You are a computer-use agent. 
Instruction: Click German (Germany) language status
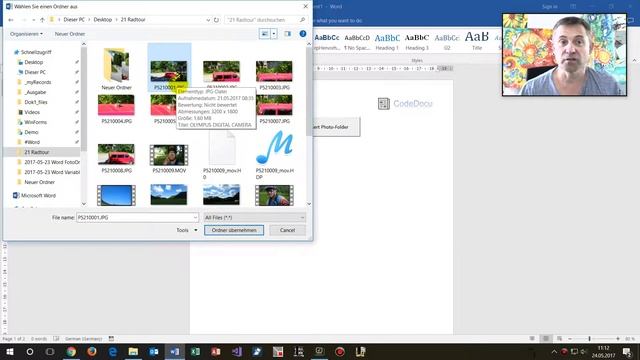pyautogui.click(x=84, y=339)
